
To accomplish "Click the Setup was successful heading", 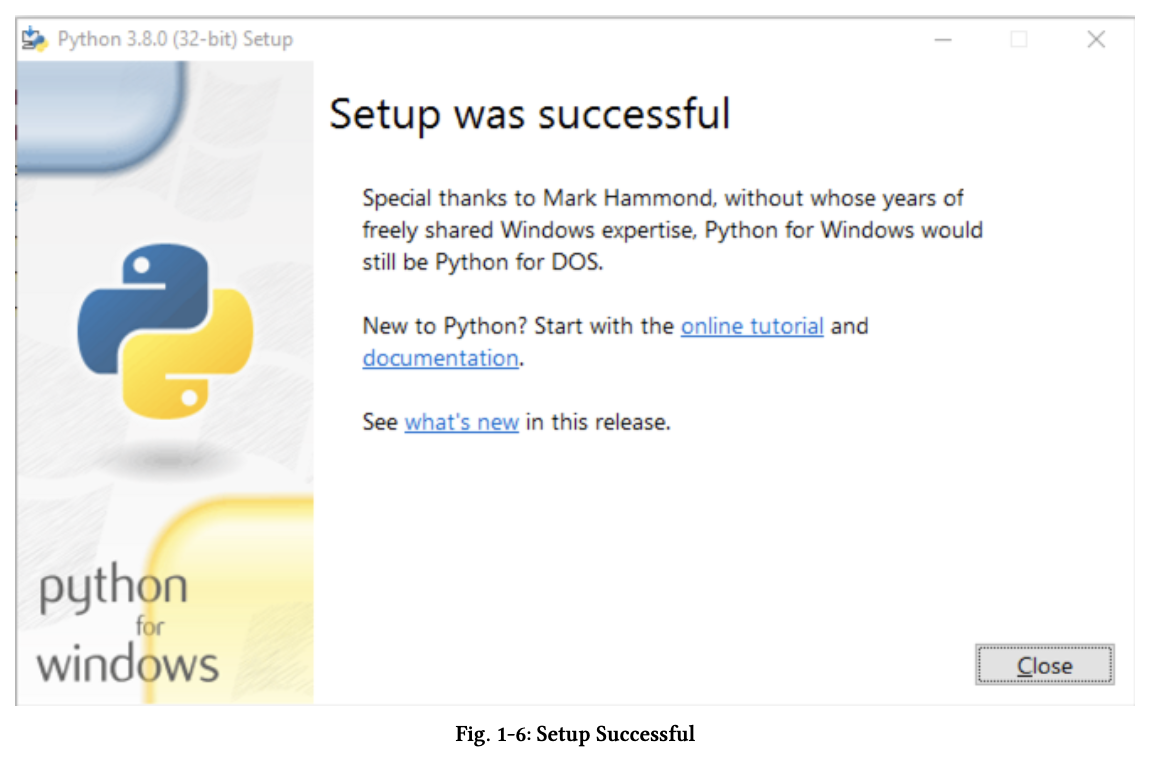I will click(x=530, y=115).
